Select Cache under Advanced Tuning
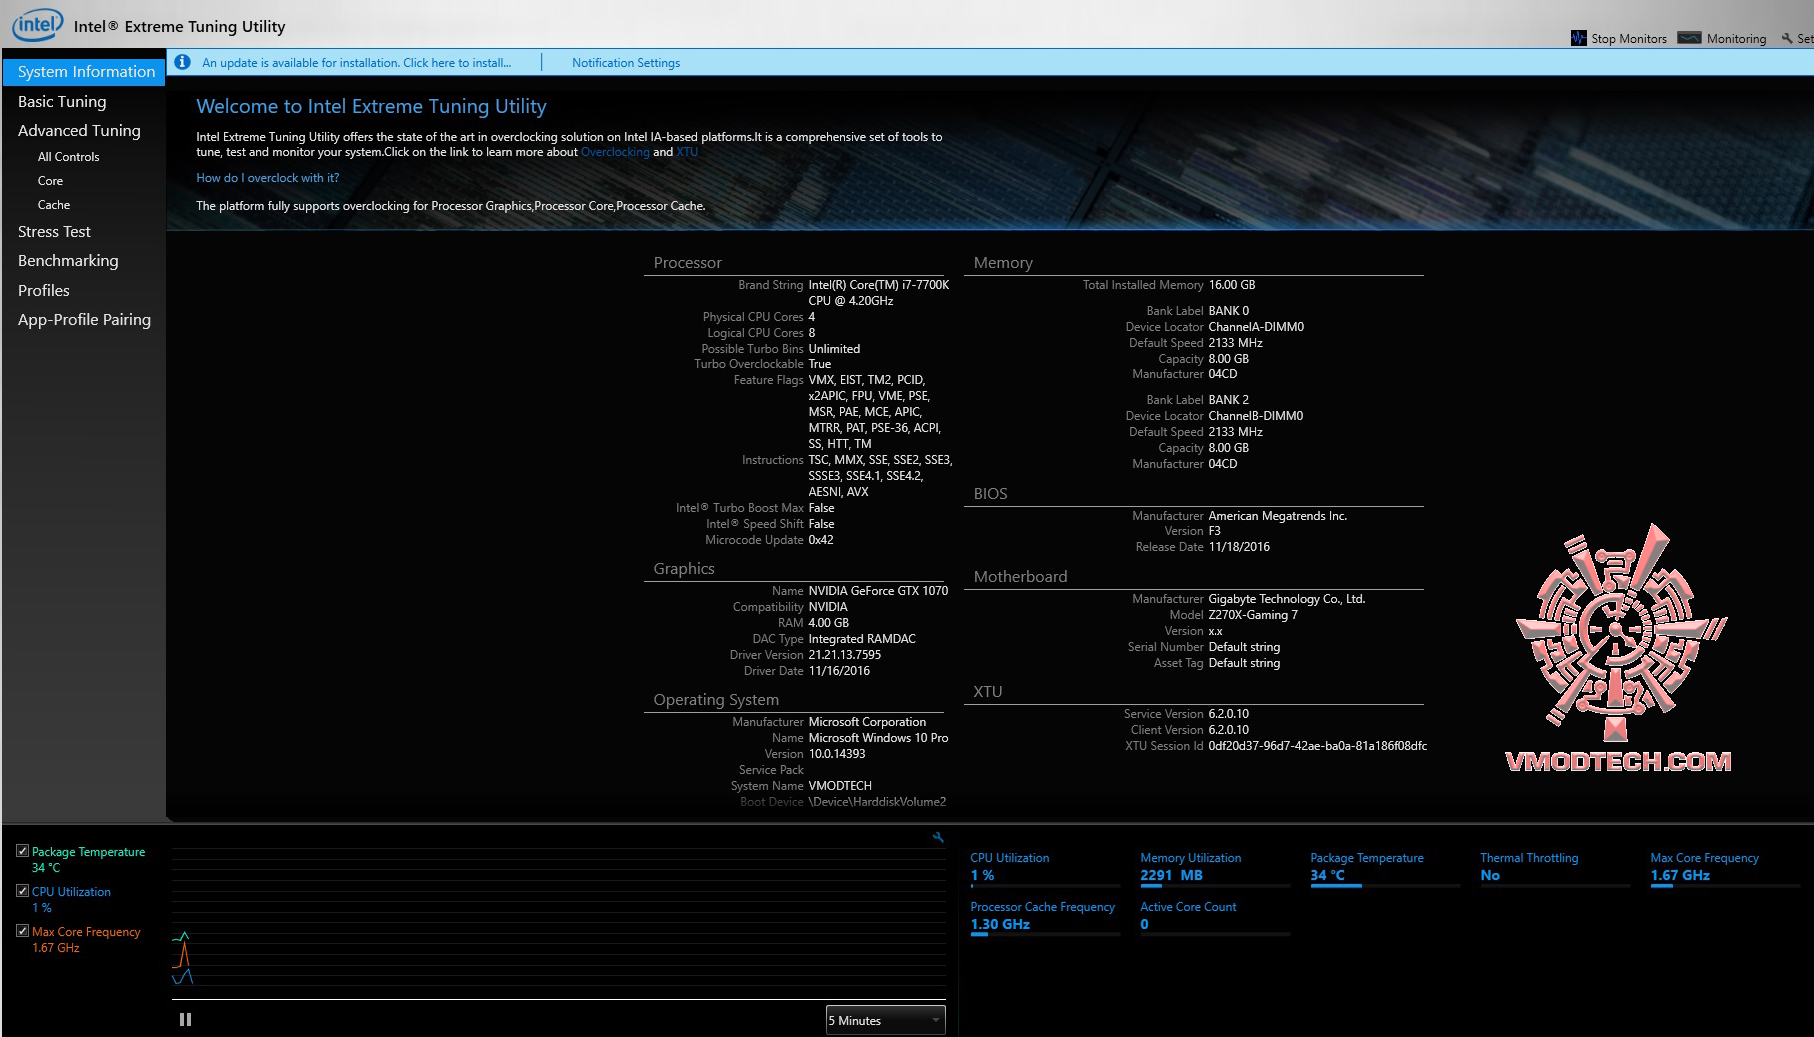Image resolution: width=1814 pixels, height=1037 pixels. click(x=54, y=205)
